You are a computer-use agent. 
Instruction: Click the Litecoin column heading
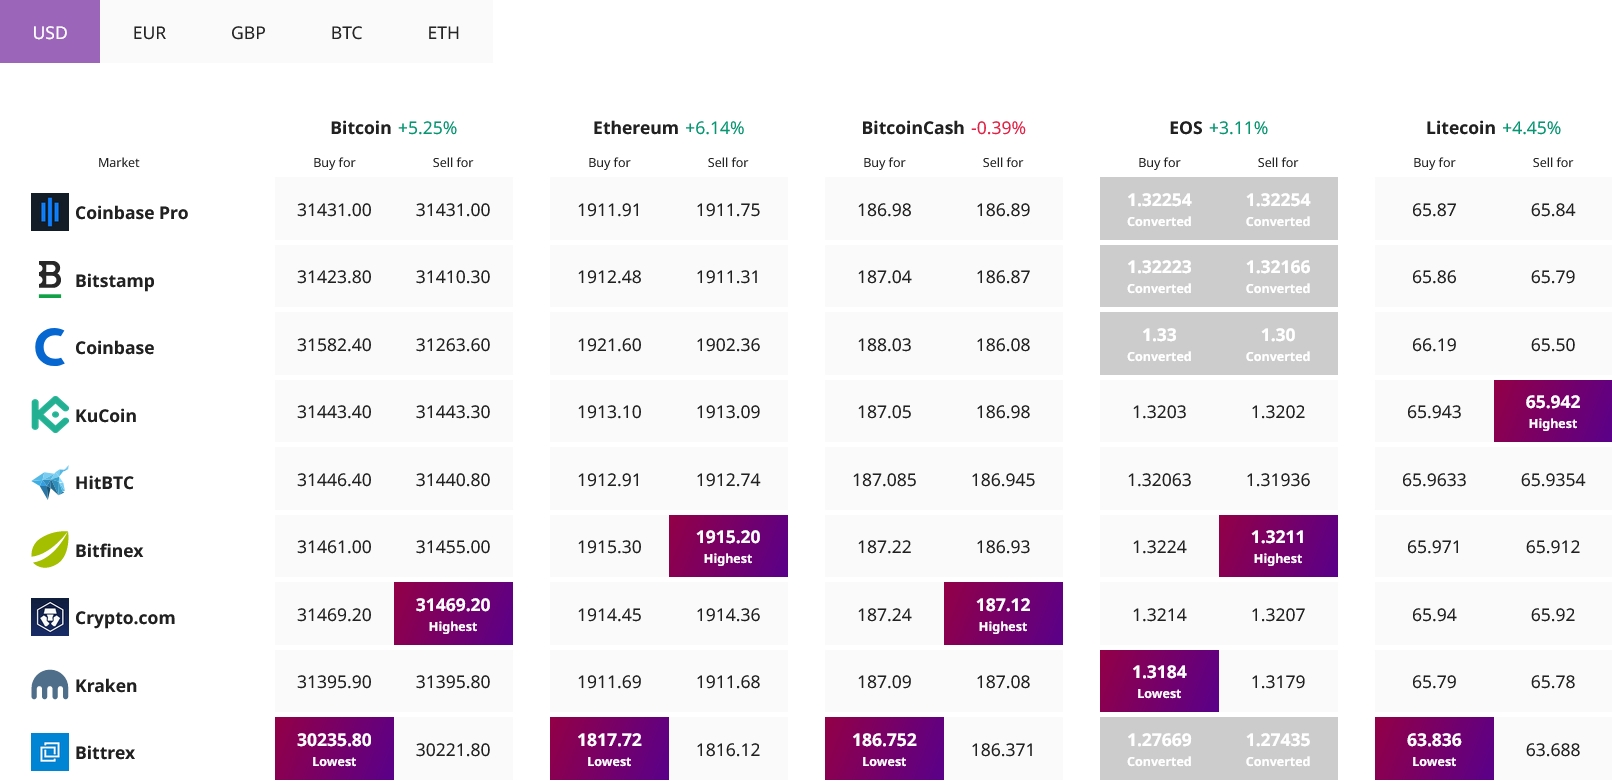1461,128
